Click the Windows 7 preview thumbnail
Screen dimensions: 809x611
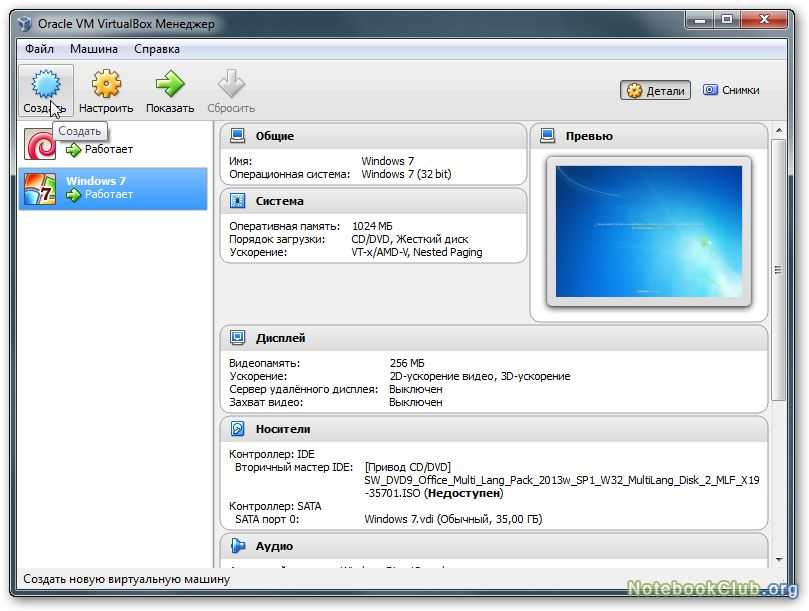point(649,231)
